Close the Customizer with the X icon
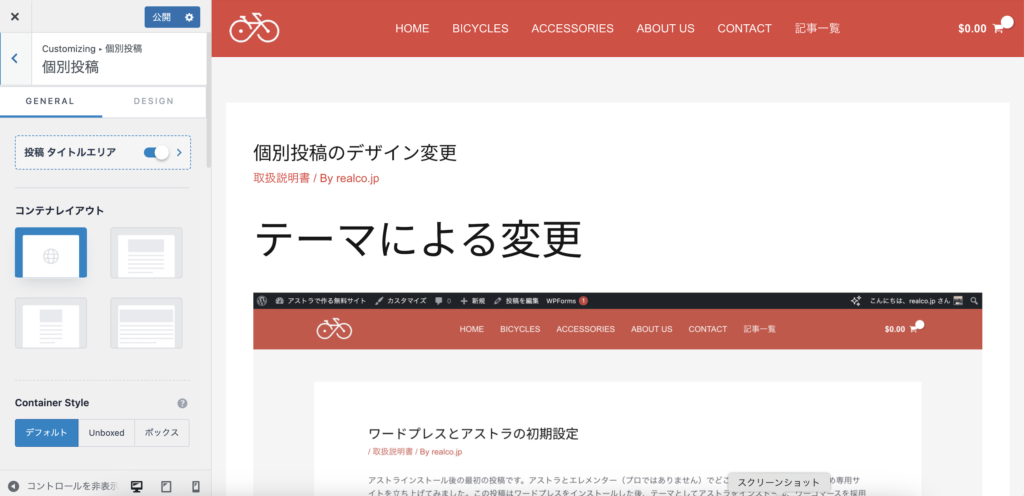The height and width of the screenshot is (496, 1024). pos(15,17)
